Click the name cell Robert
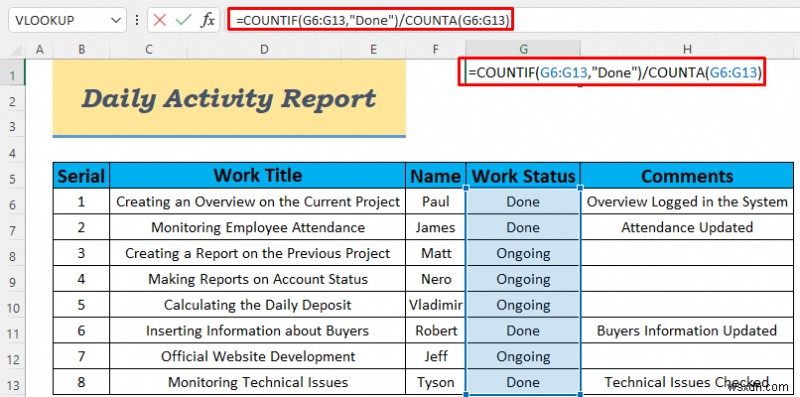800x397 pixels. coord(435,331)
